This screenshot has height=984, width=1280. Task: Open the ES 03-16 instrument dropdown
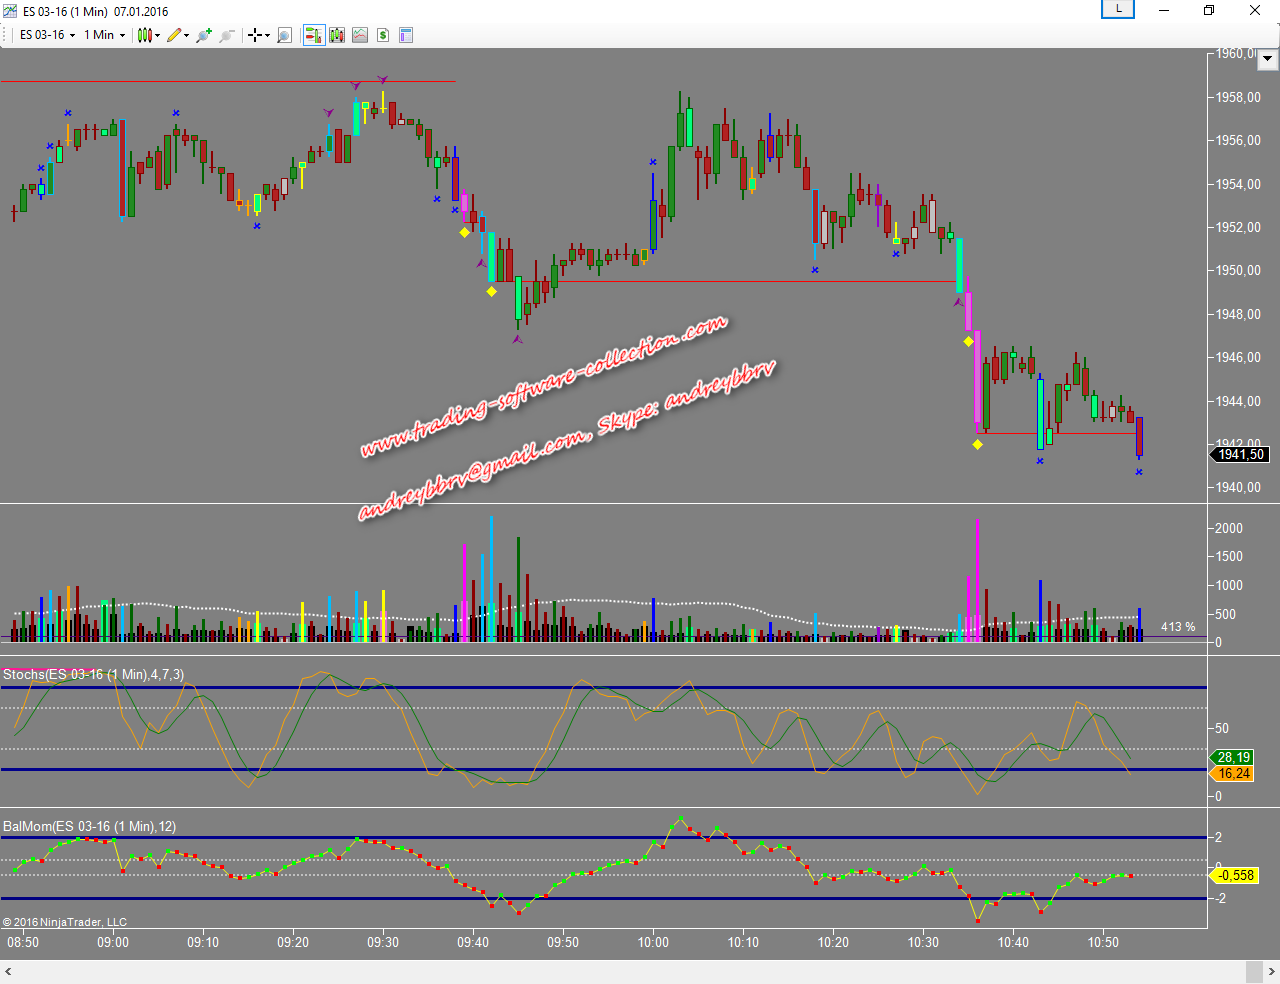click(47, 35)
